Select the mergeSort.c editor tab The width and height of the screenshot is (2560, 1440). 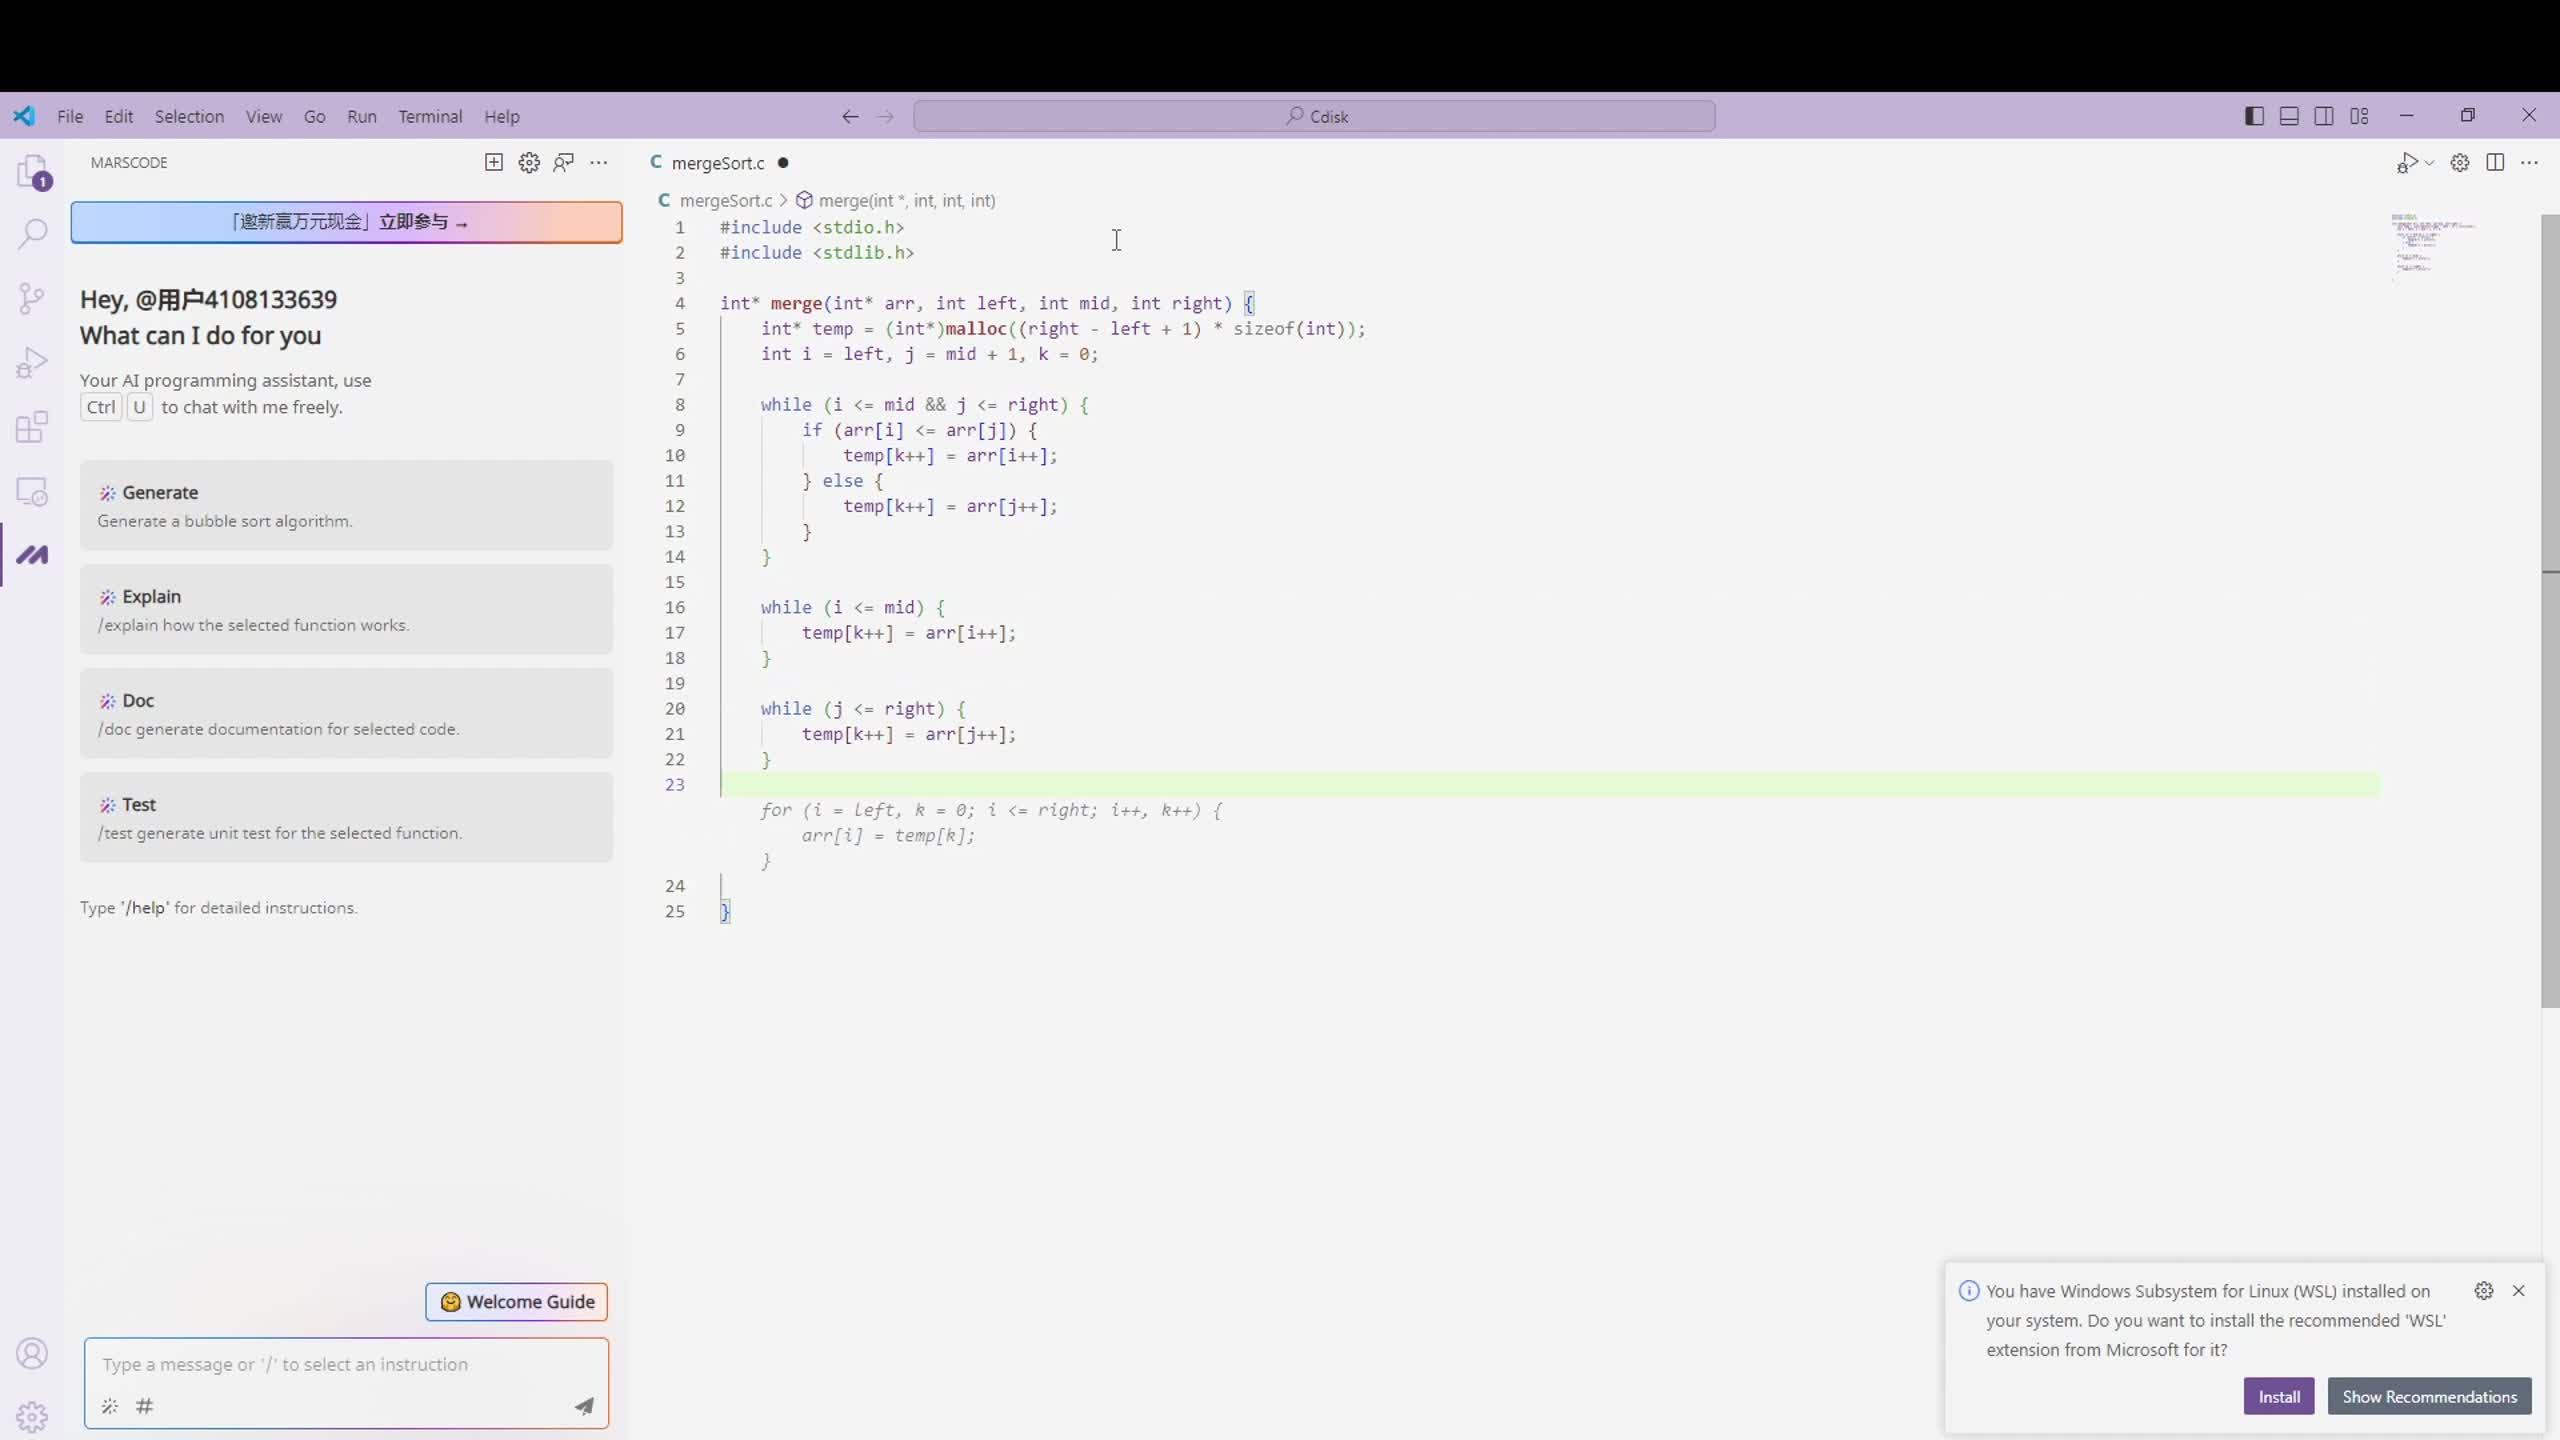pyautogui.click(x=717, y=163)
